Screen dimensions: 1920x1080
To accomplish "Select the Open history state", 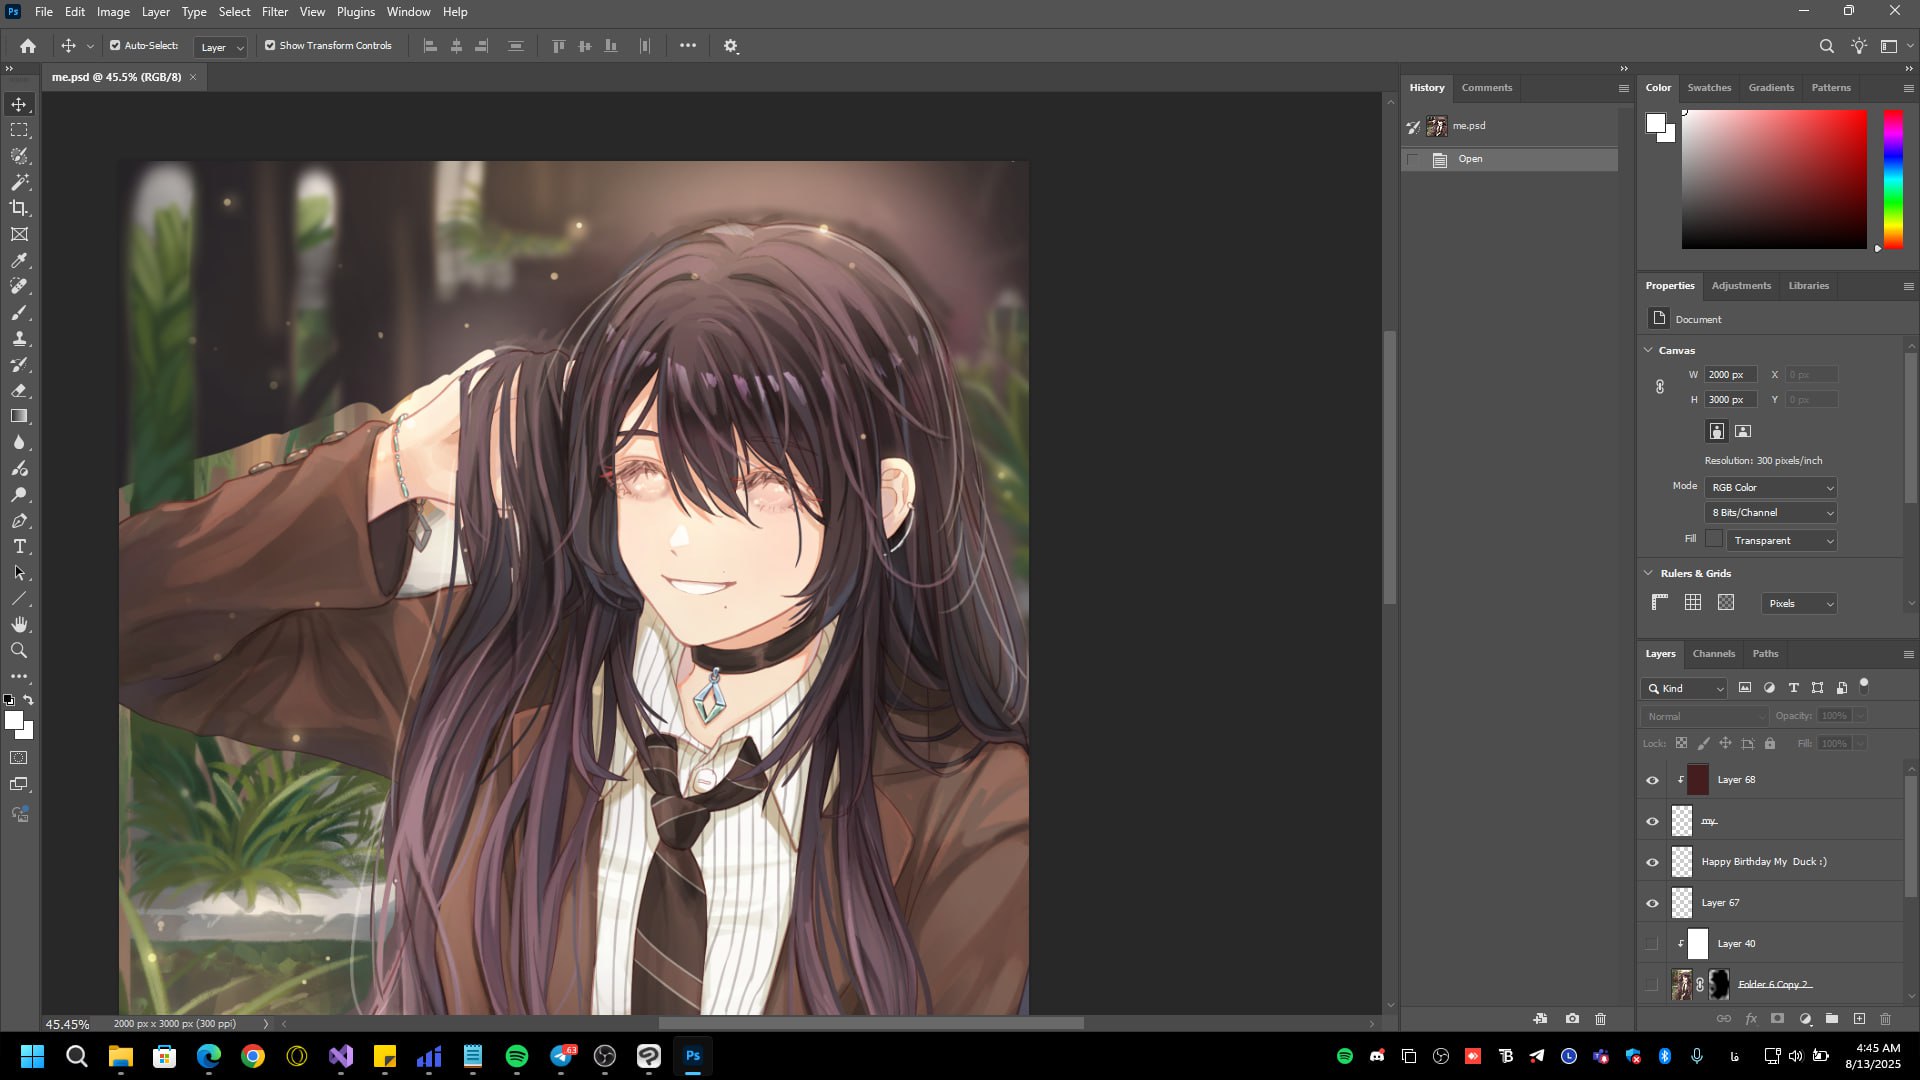I will coord(1470,159).
